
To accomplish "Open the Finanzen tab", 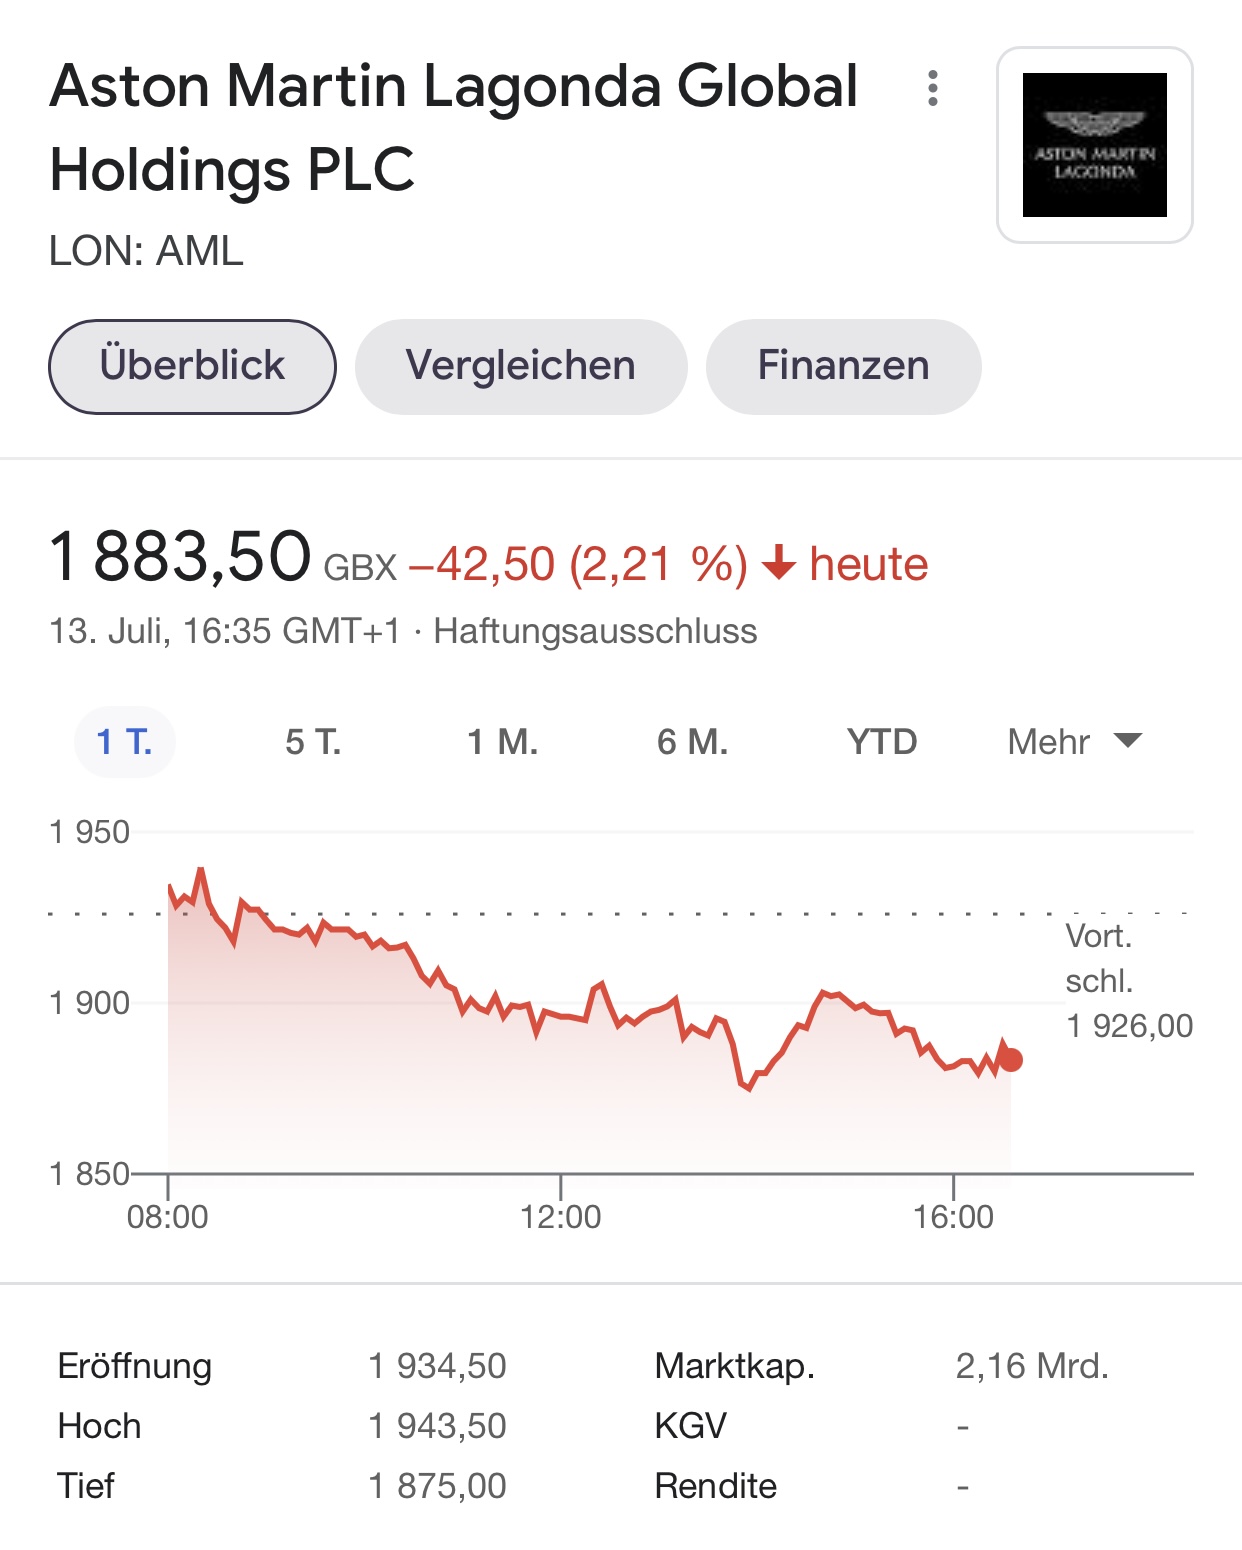I will pyautogui.click(x=843, y=366).
